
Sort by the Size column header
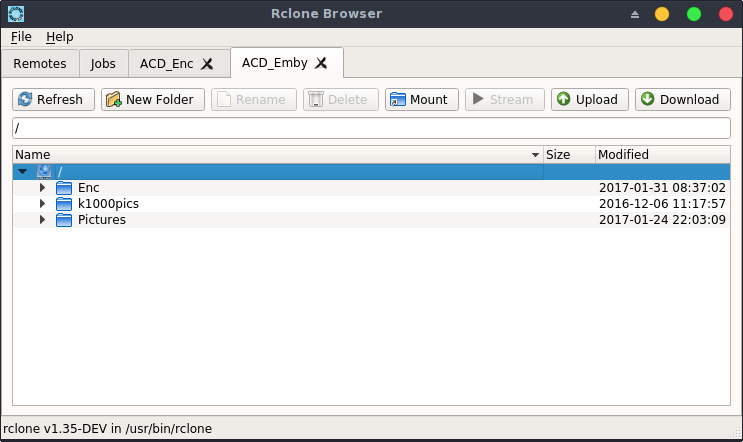click(x=569, y=154)
